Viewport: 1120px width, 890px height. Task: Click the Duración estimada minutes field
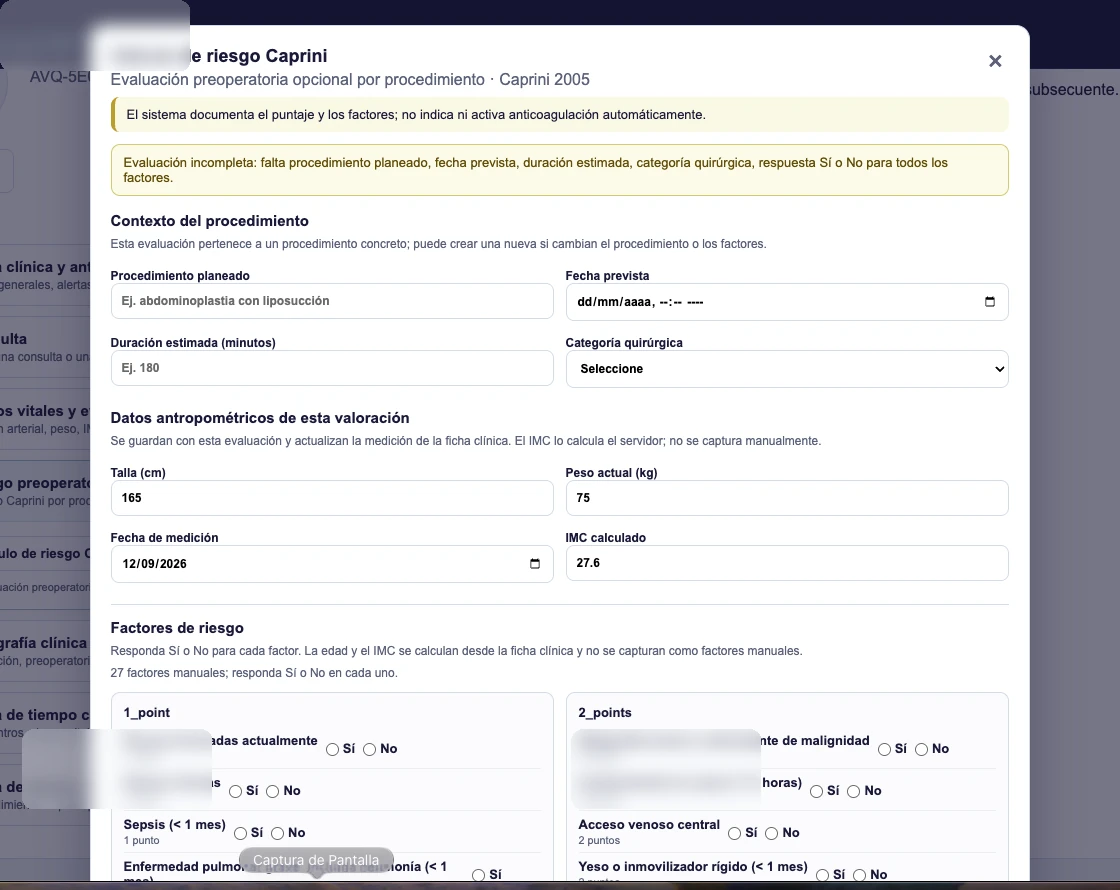click(331, 368)
